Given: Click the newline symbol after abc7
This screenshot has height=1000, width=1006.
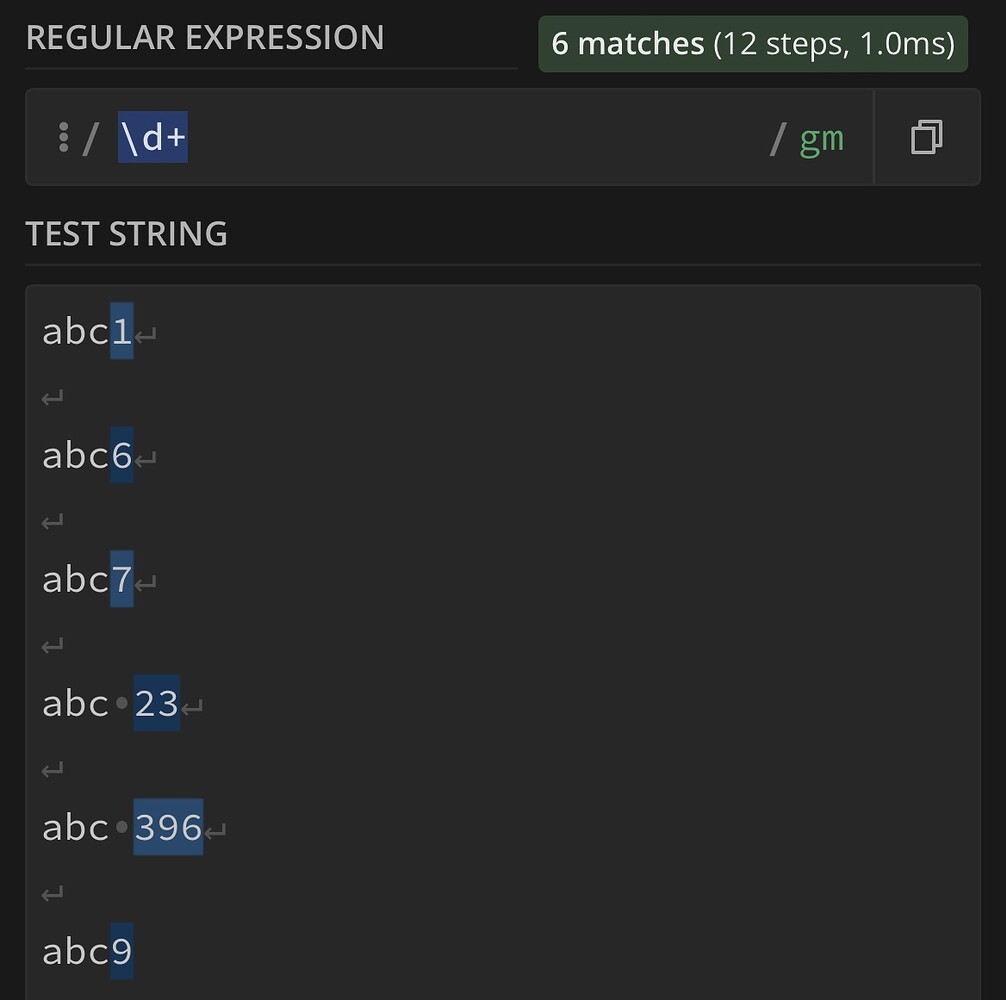Looking at the screenshot, I should click(x=146, y=583).
